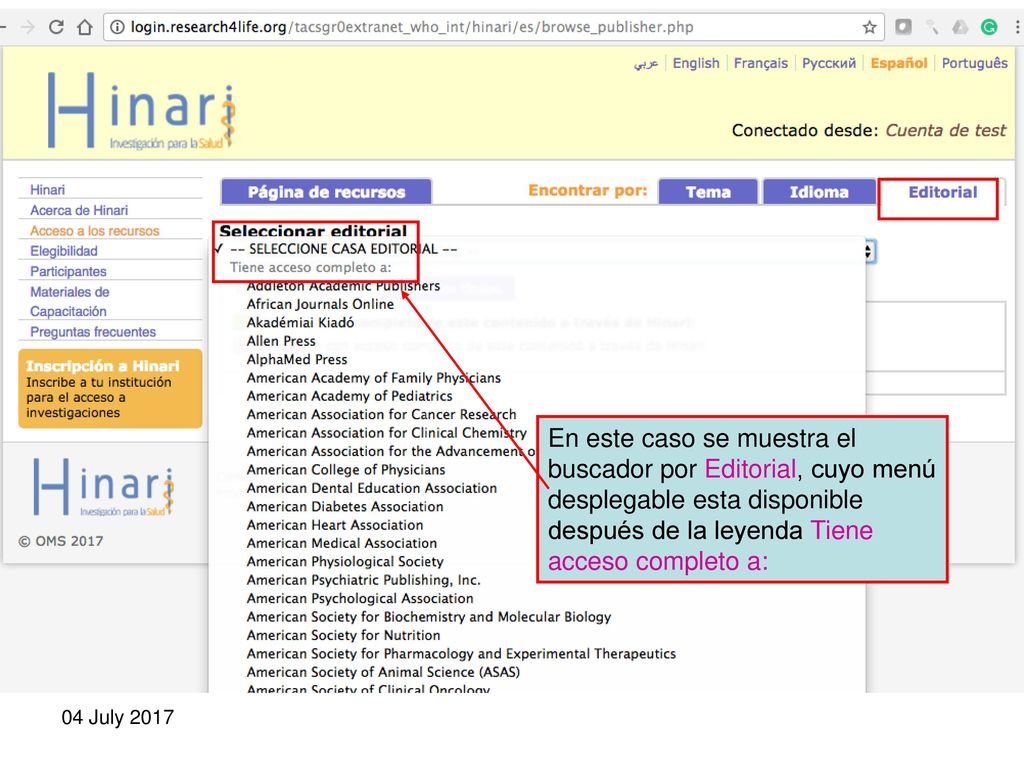The image size is (1024, 768).
Task: Select Allen Press from list
Action: click(281, 341)
